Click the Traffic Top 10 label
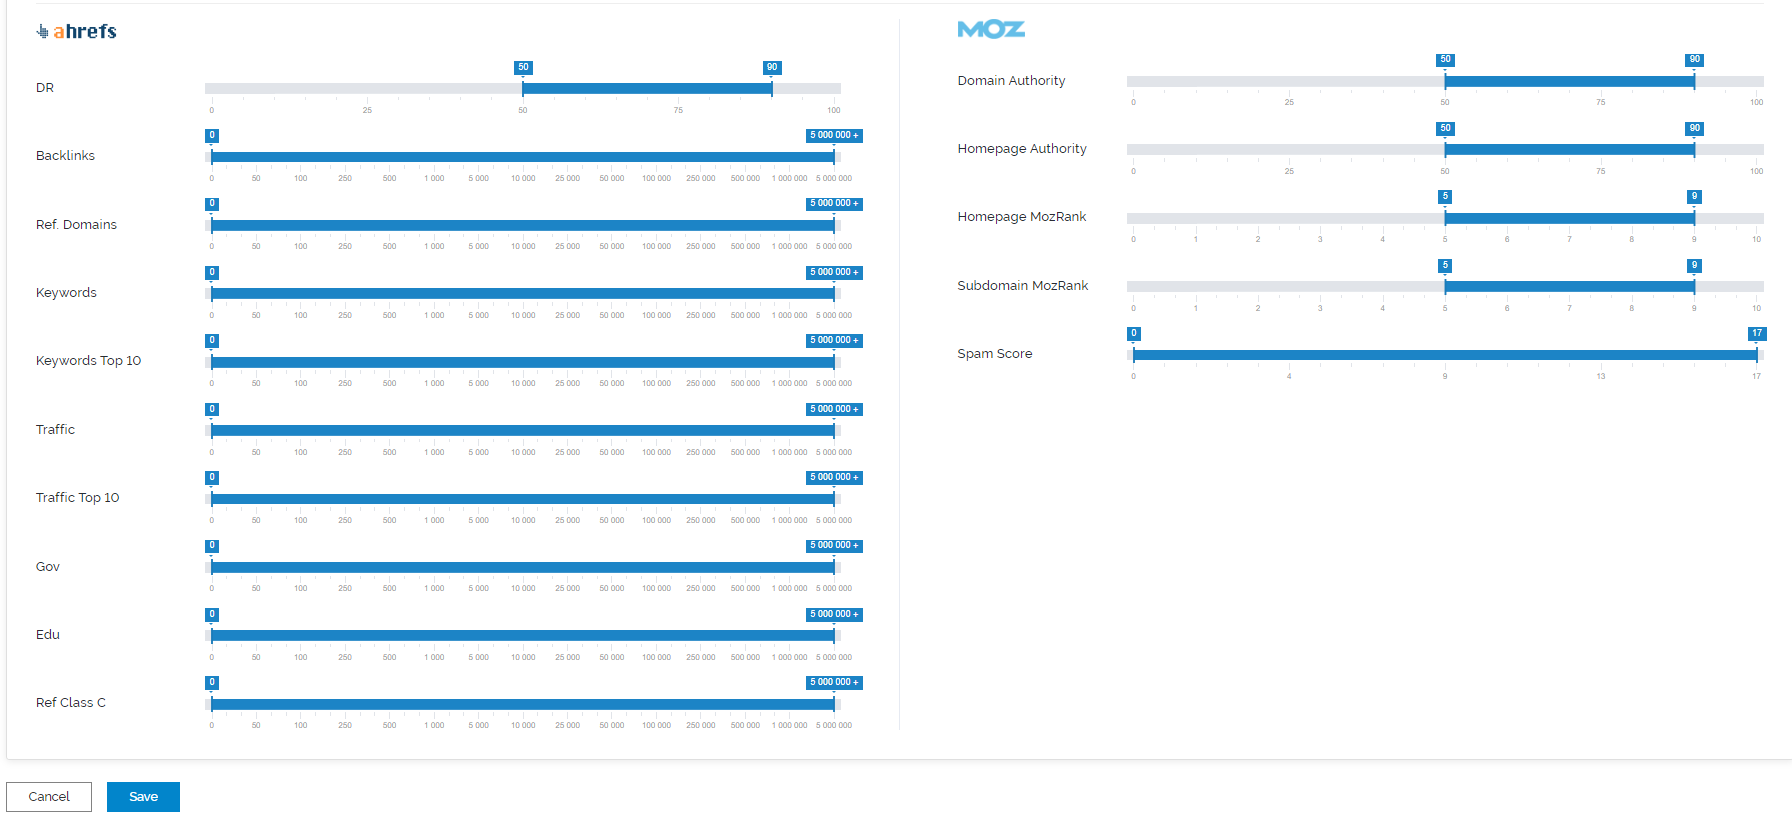 77,497
